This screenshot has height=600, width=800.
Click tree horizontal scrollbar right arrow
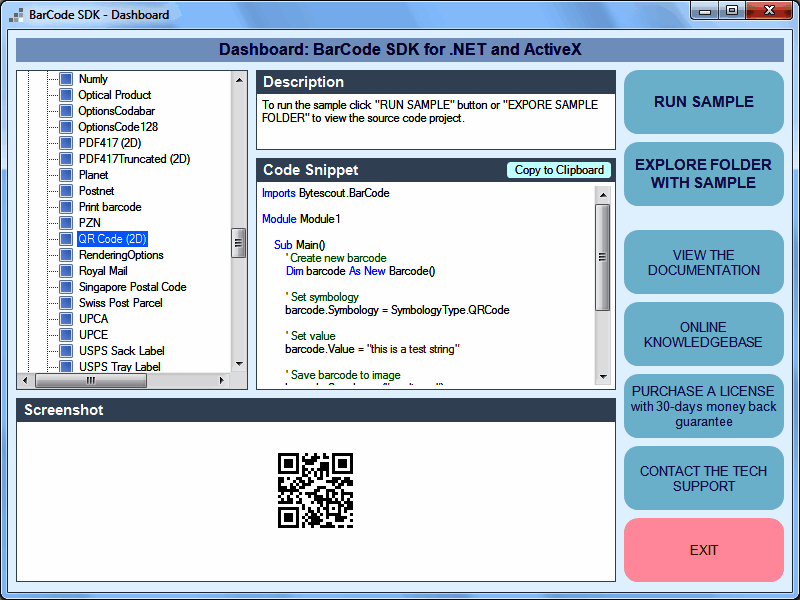tap(221, 381)
